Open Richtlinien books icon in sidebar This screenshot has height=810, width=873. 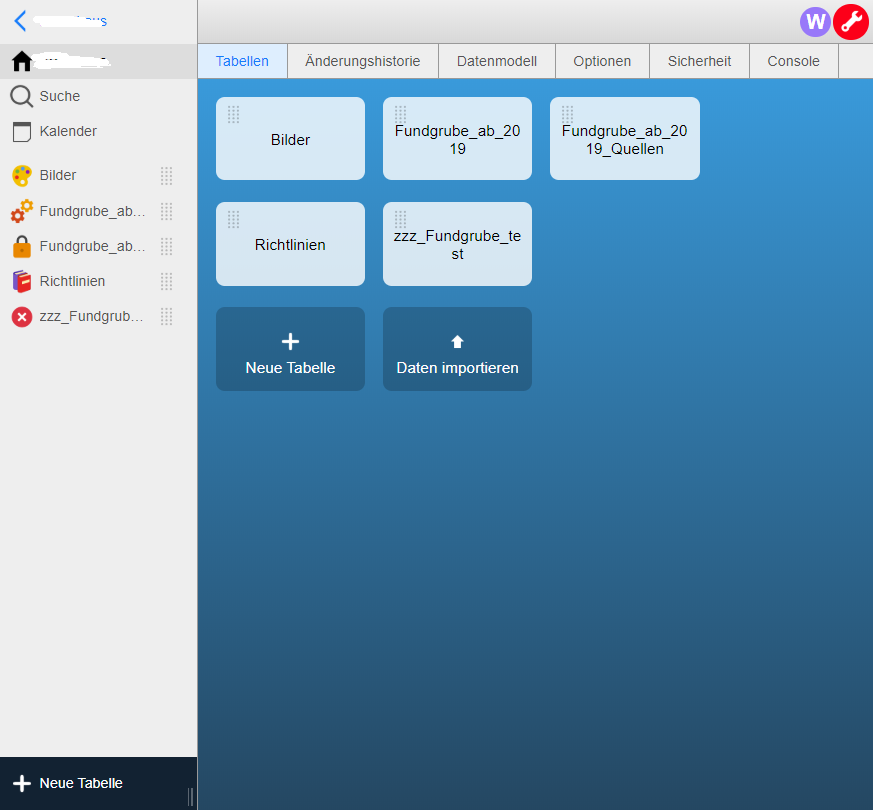point(22,281)
